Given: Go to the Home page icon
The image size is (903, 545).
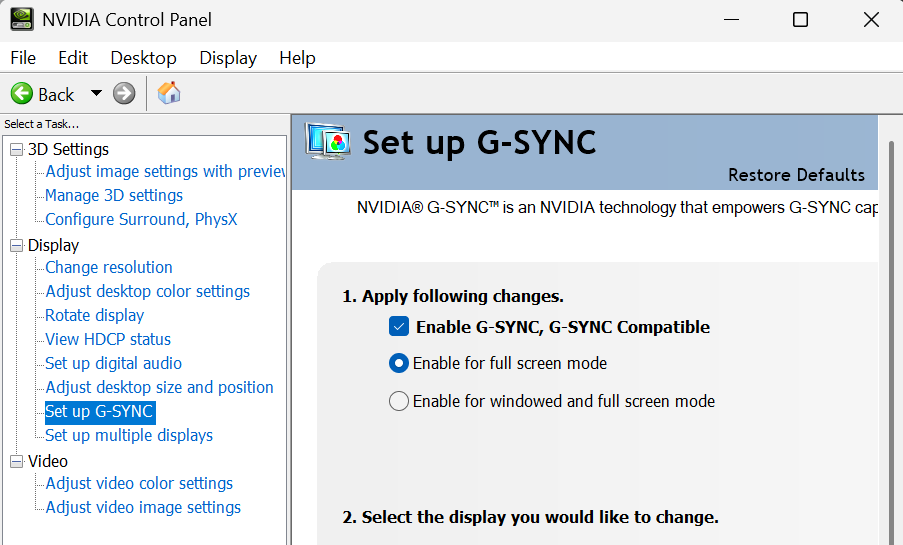Looking at the screenshot, I should point(169,93).
